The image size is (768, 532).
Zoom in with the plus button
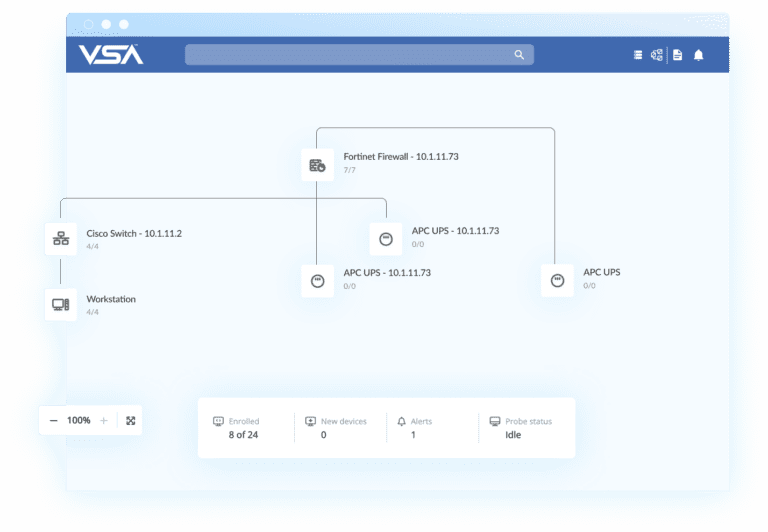click(x=104, y=420)
